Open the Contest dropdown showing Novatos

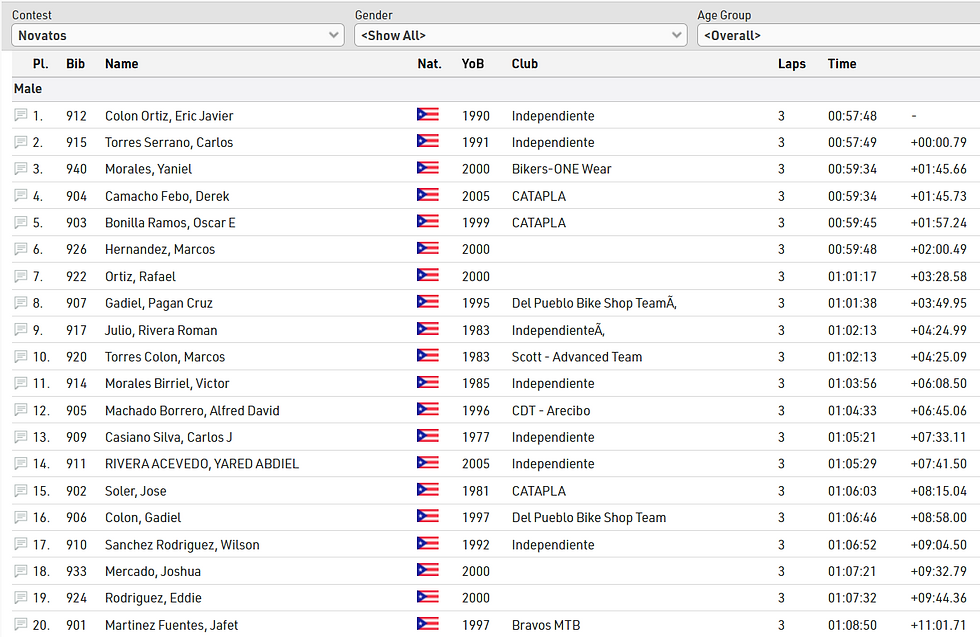[x=178, y=36]
